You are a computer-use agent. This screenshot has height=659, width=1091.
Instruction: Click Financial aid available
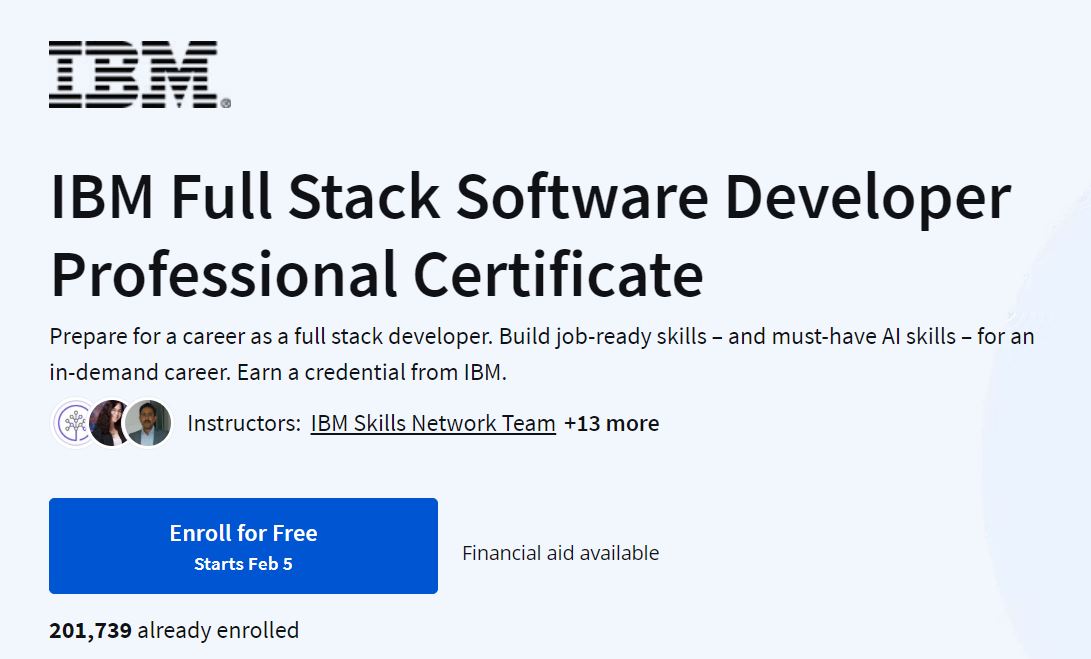pos(560,553)
